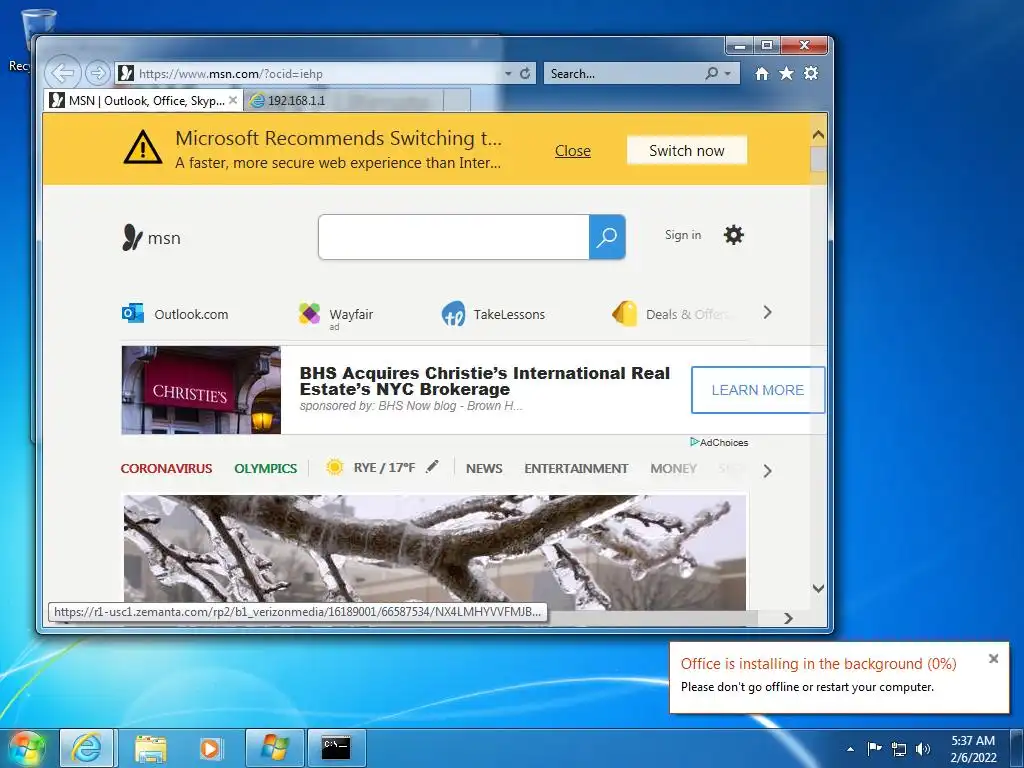
Task: Click the magnifier icon in browser search box
Action: pos(712,73)
